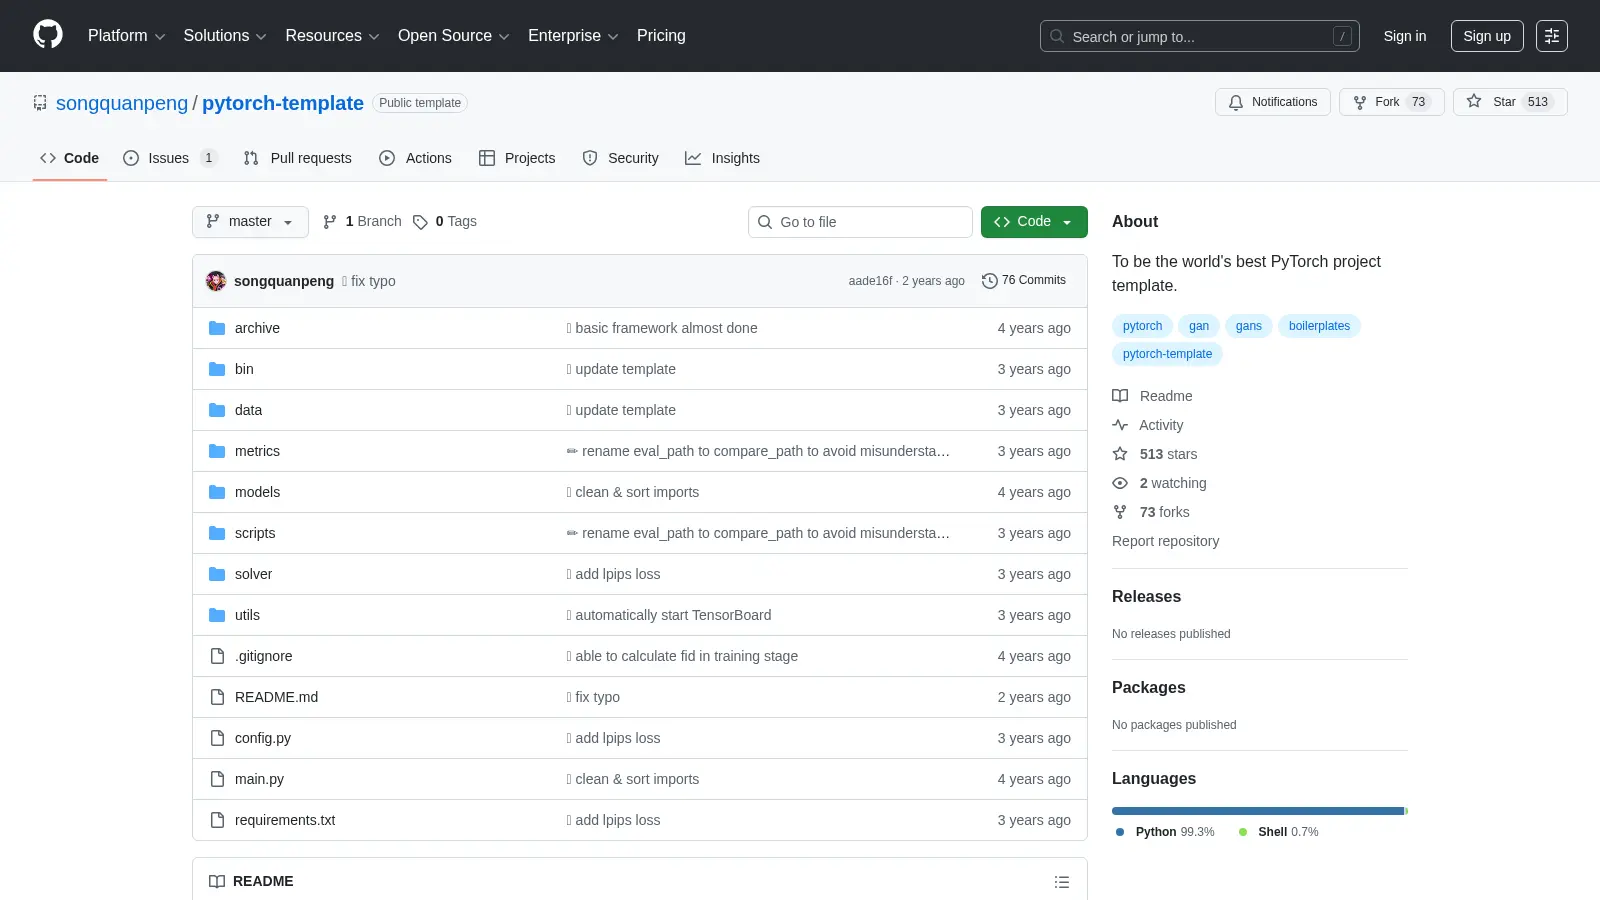Open the README.md file
This screenshot has height=900, width=1600.
click(x=276, y=697)
